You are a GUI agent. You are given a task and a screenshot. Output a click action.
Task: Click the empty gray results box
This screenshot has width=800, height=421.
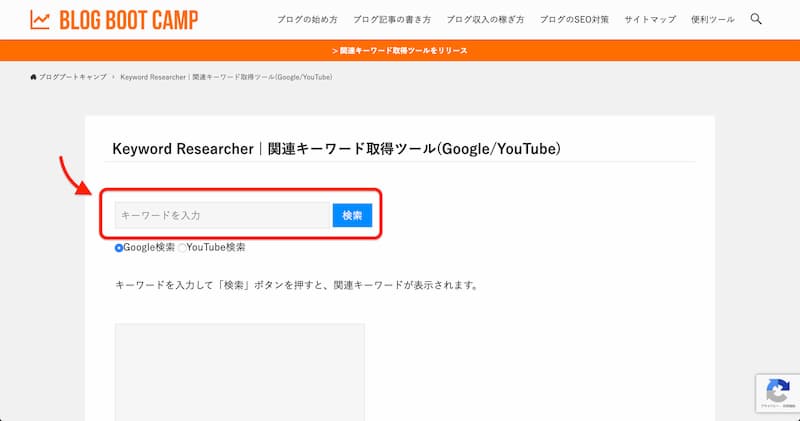tap(240, 372)
